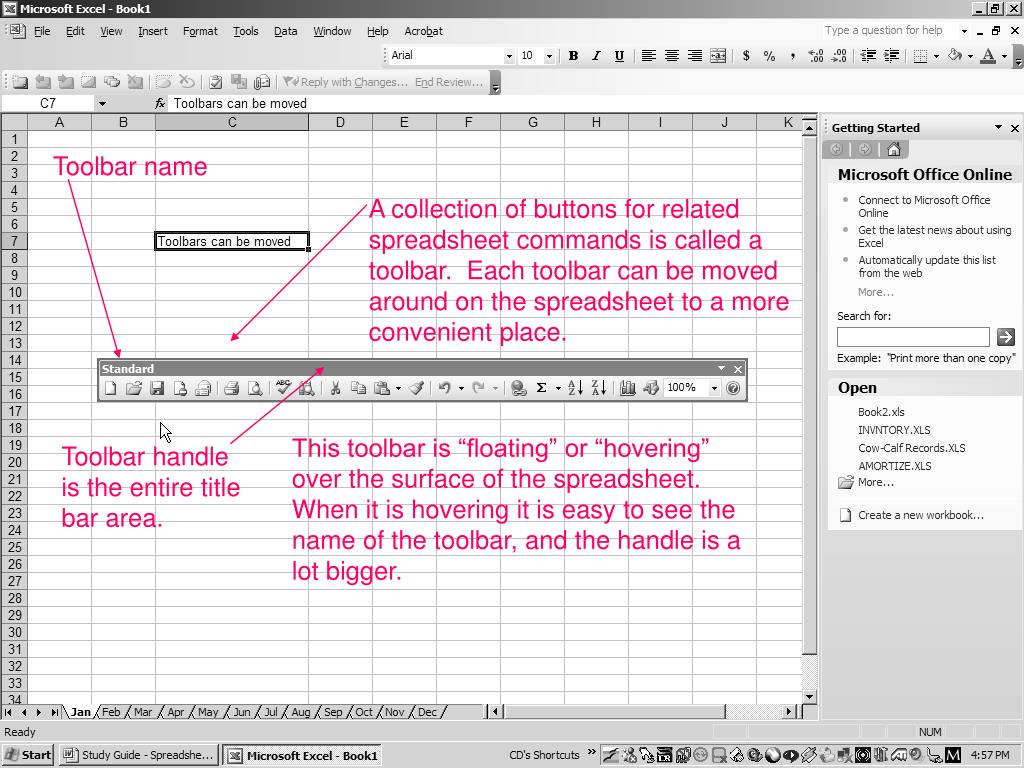Click the vertical scrollbar down arrow
This screenshot has width=1024, height=768.
pyautogui.click(x=809, y=697)
